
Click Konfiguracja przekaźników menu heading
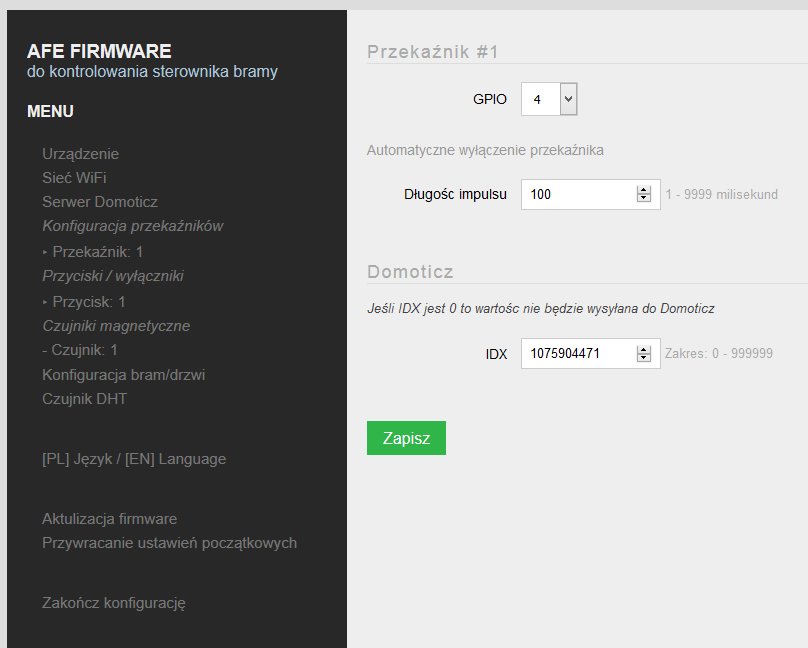tap(133, 226)
